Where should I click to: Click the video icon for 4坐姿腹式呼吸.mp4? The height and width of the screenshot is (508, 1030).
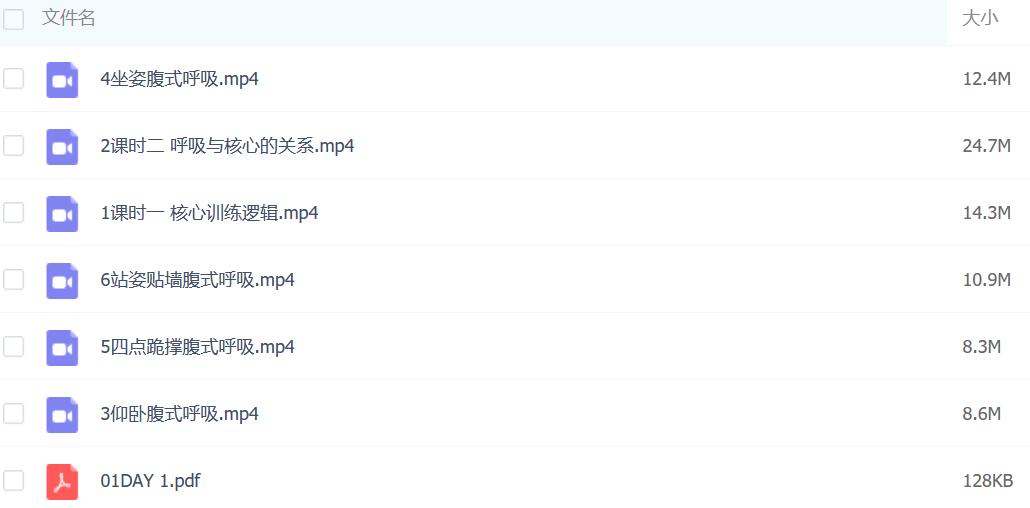click(62, 80)
